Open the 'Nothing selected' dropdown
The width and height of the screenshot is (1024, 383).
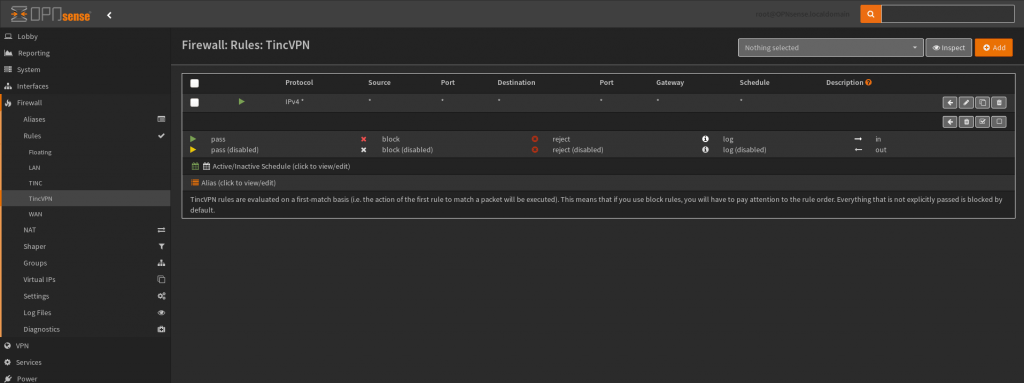click(x=831, y=48)
